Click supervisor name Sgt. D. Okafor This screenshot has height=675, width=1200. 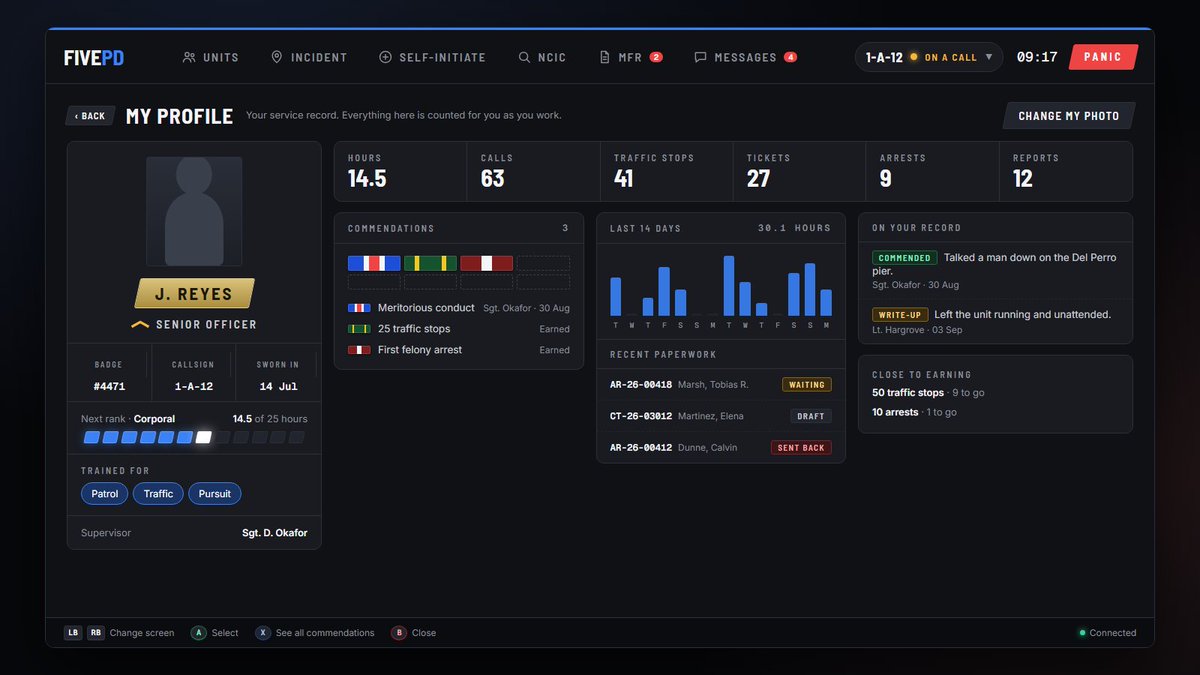pyautogui.click(x=275, y=533)
